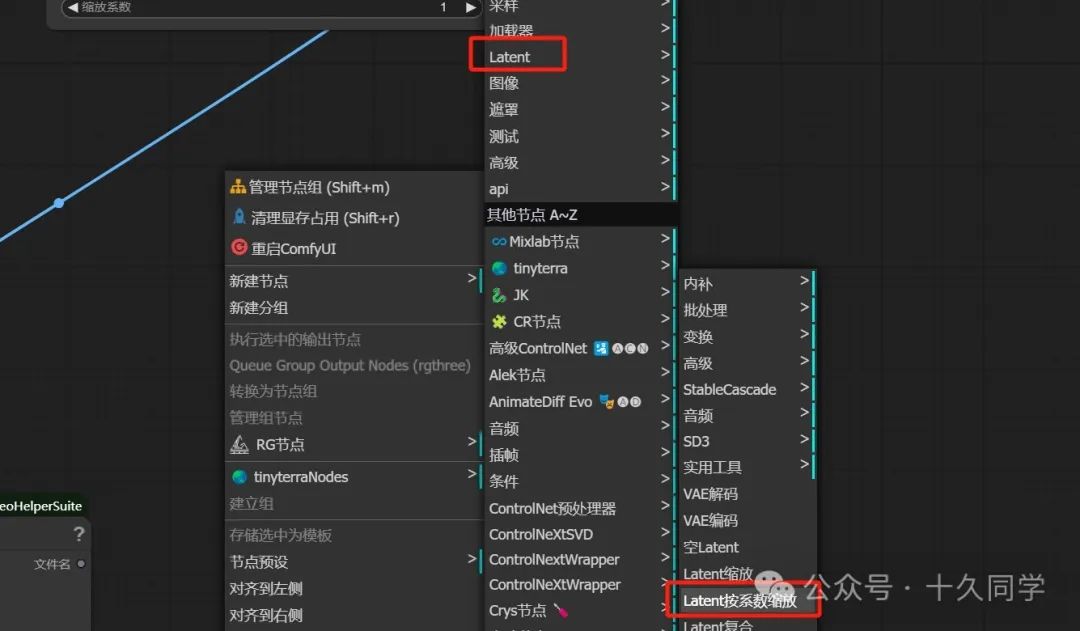Add the Latent缩放 node
This screenshot has width=1080, height=631.
747,574
